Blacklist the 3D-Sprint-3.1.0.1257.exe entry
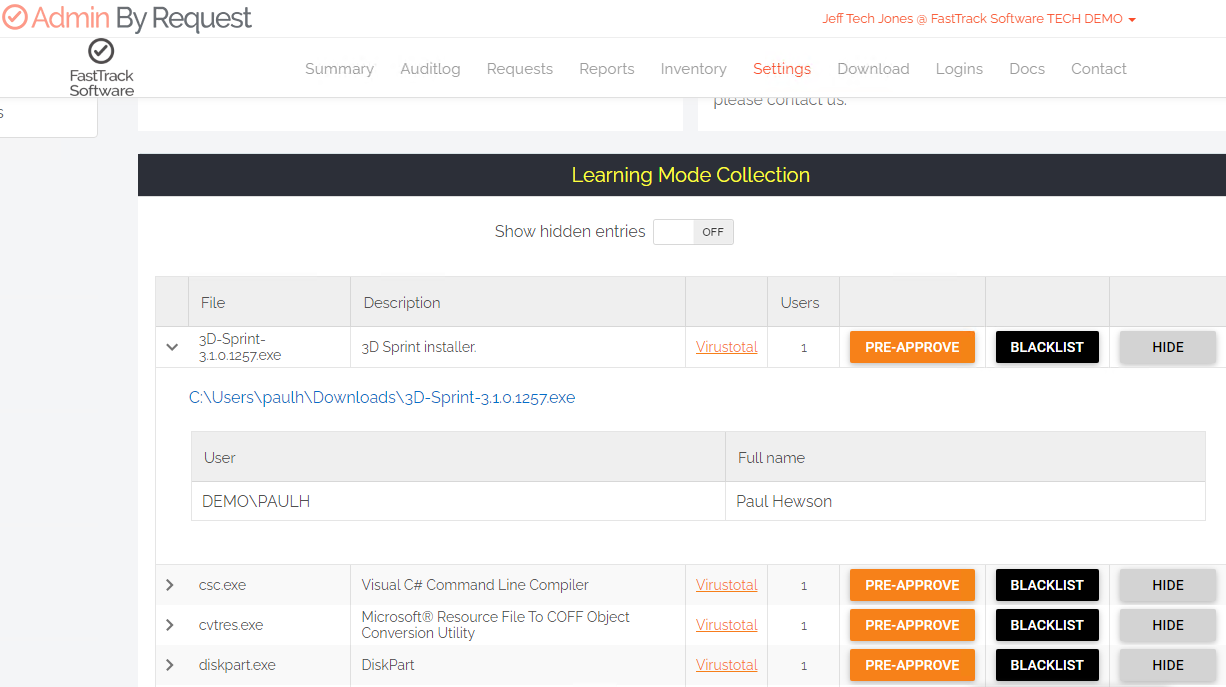This screenshot has height=687, width=1226. [1047, 347]
